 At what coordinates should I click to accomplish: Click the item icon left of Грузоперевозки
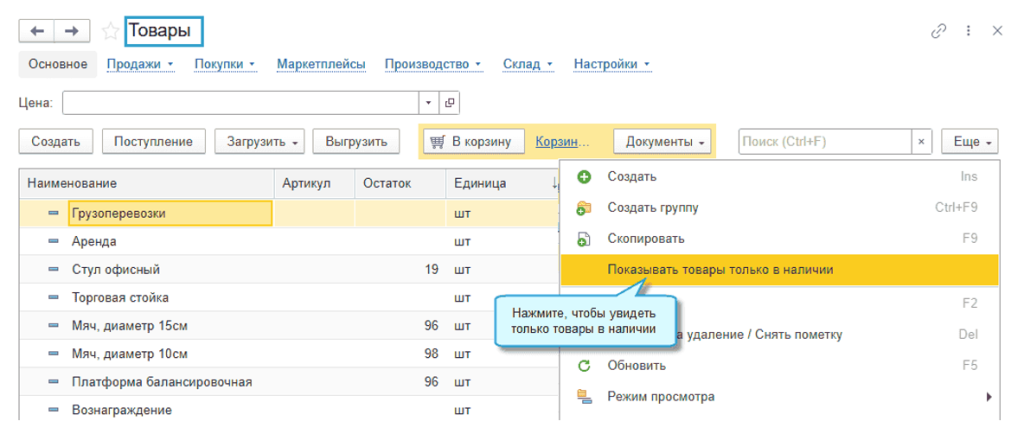pyautogui.click(x=54, y=213)
